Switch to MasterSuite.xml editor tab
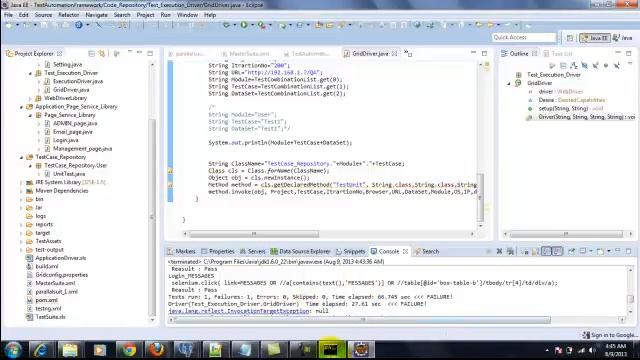Viewport: 640px width, 360px height. [x=246, y=53]
